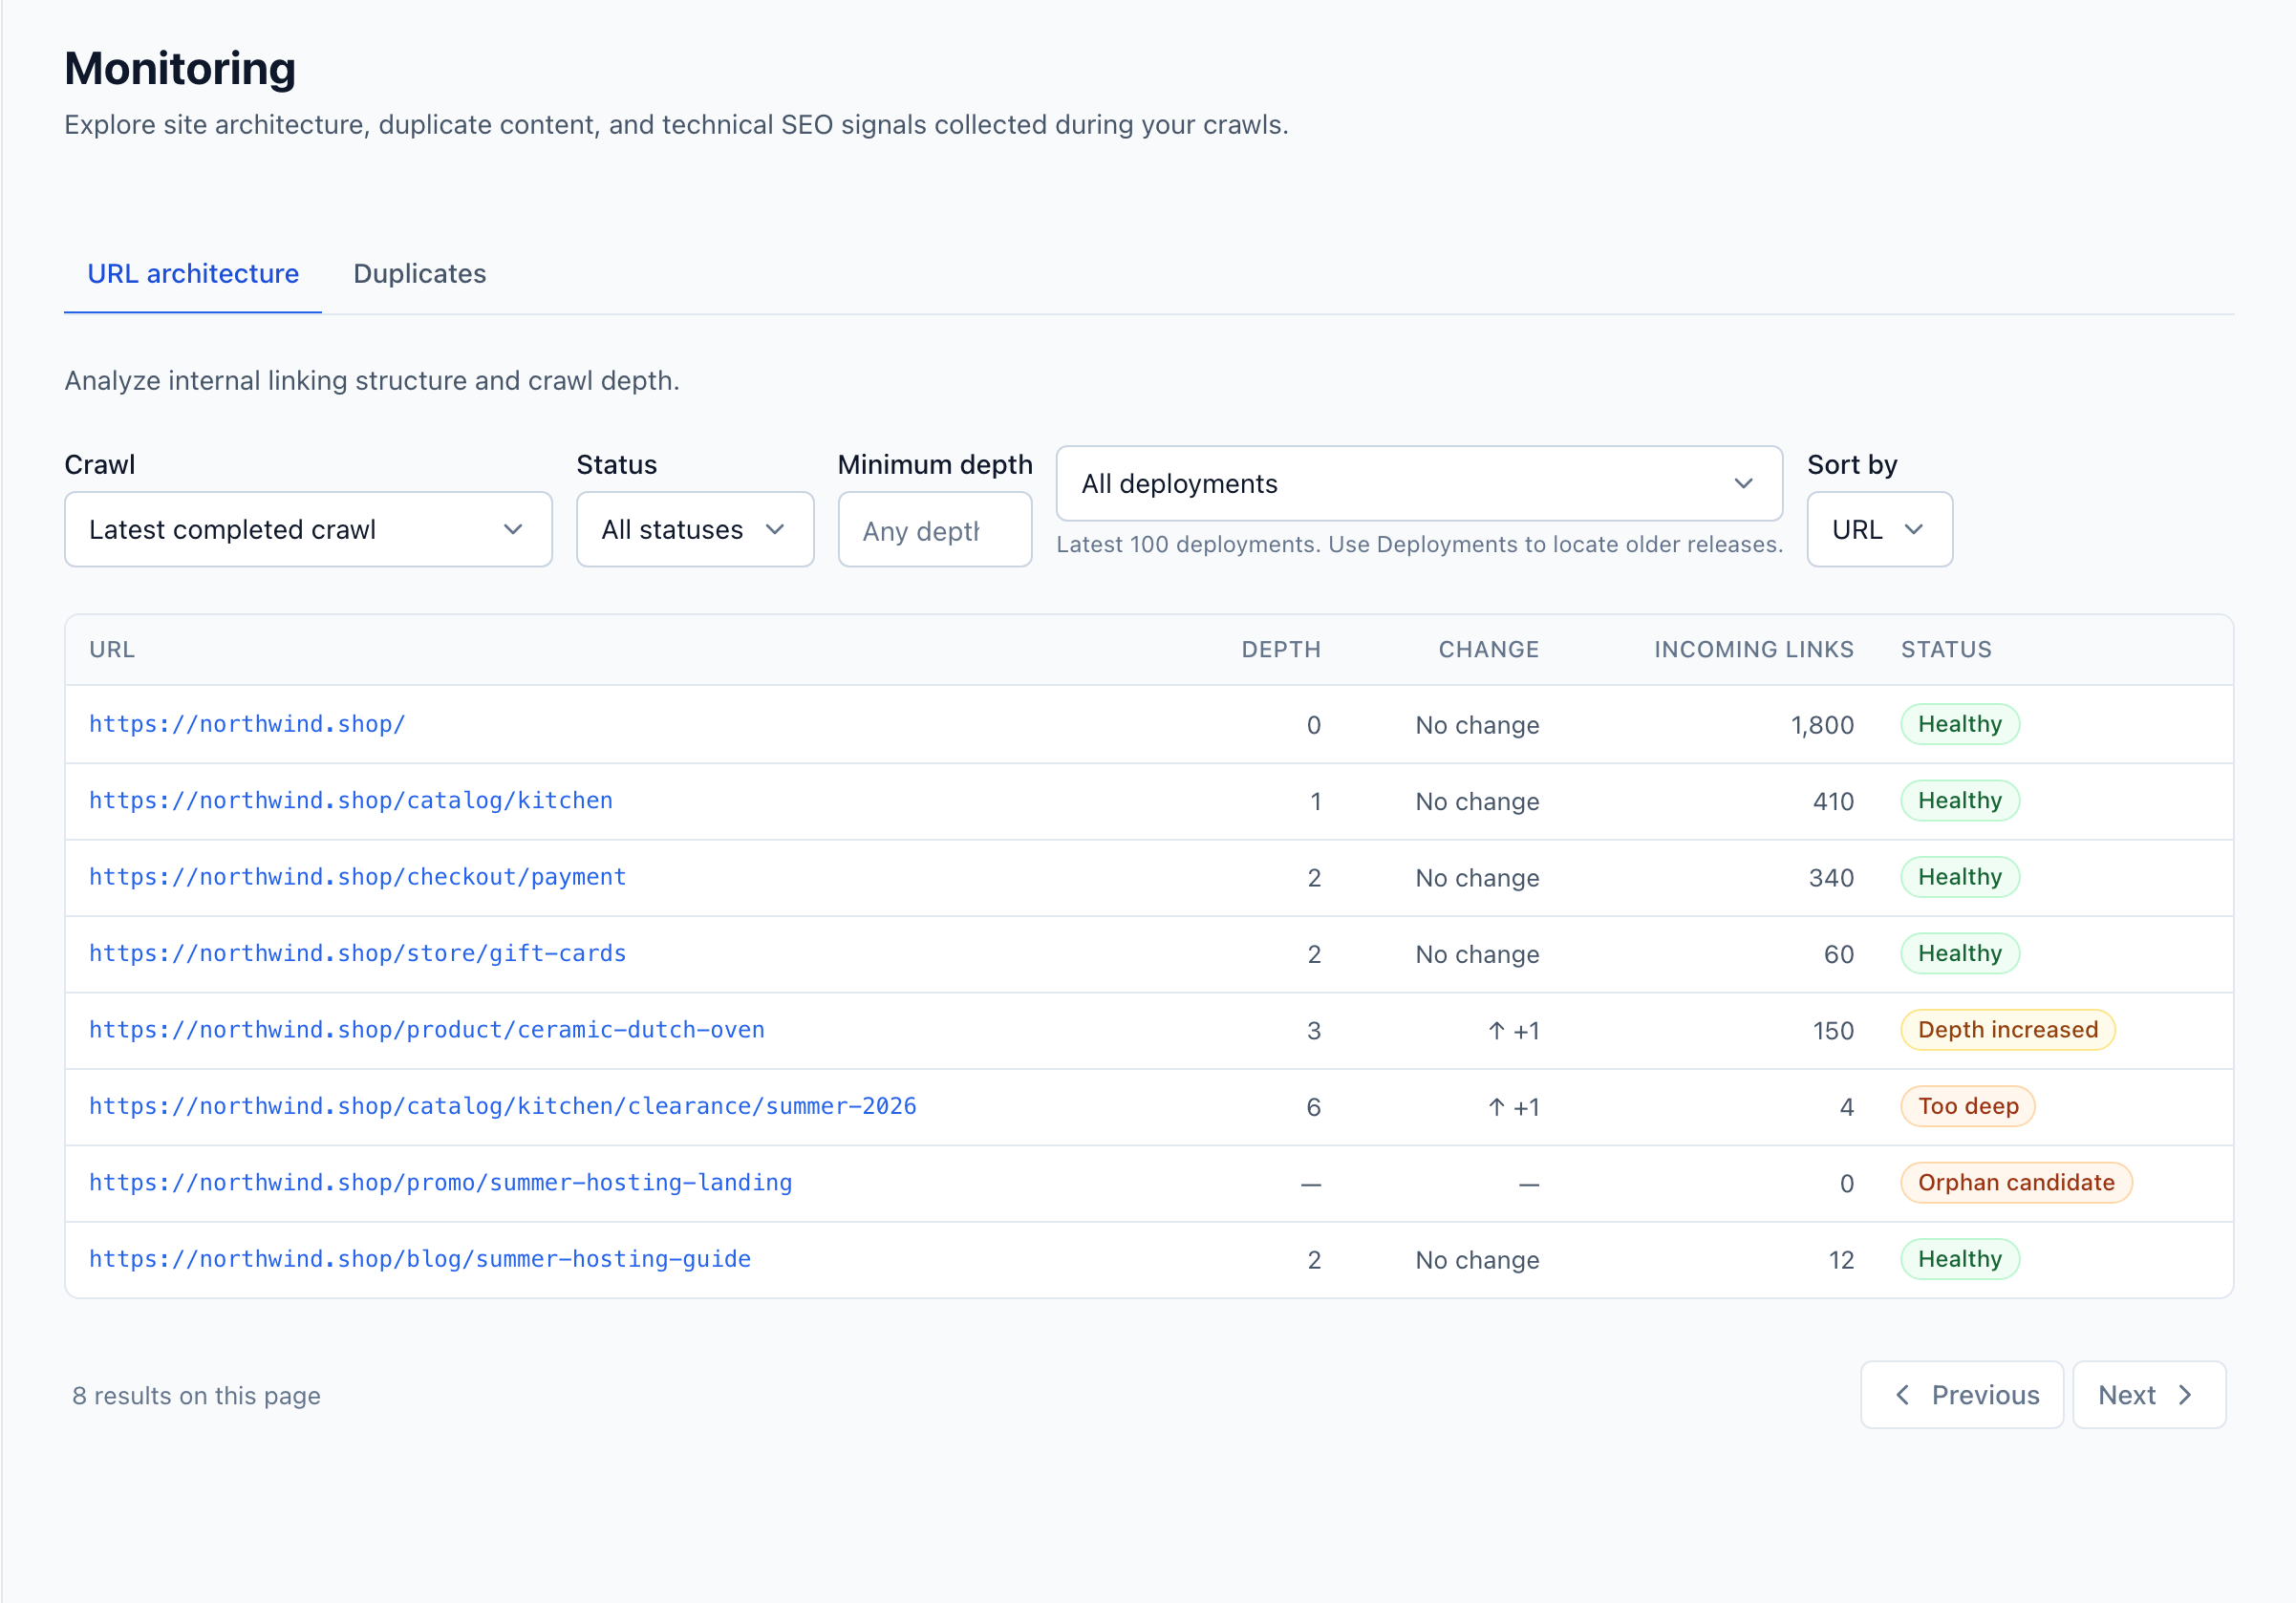
Task: Click the Healthy badge for checkout/payment
Action: [x=1959, y=877]
